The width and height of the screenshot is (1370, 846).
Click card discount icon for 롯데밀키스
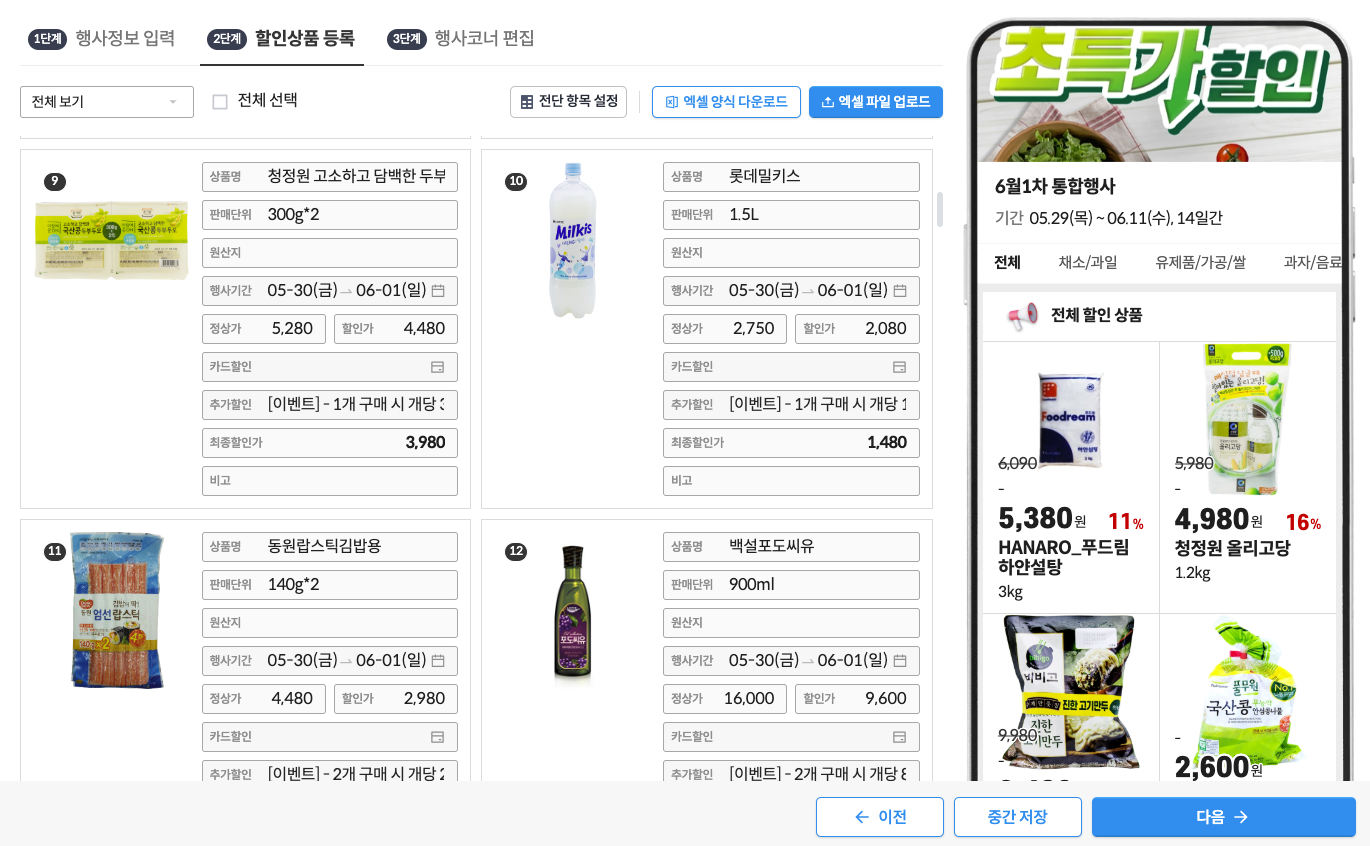899,367
